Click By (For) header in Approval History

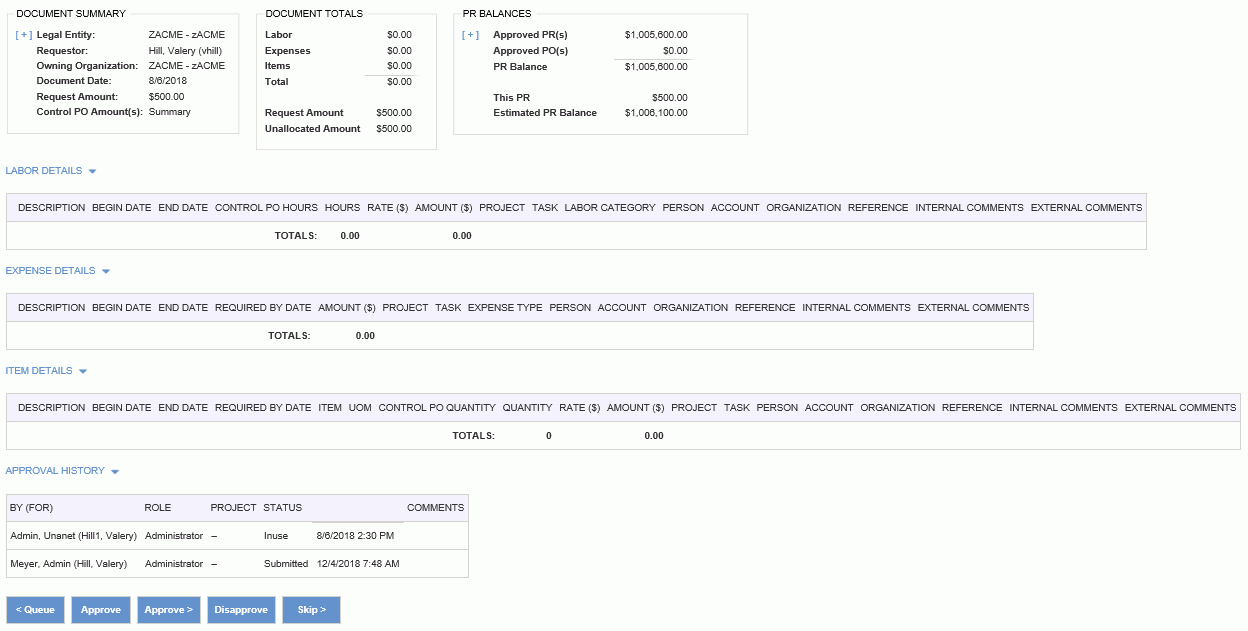click(30, 508)
